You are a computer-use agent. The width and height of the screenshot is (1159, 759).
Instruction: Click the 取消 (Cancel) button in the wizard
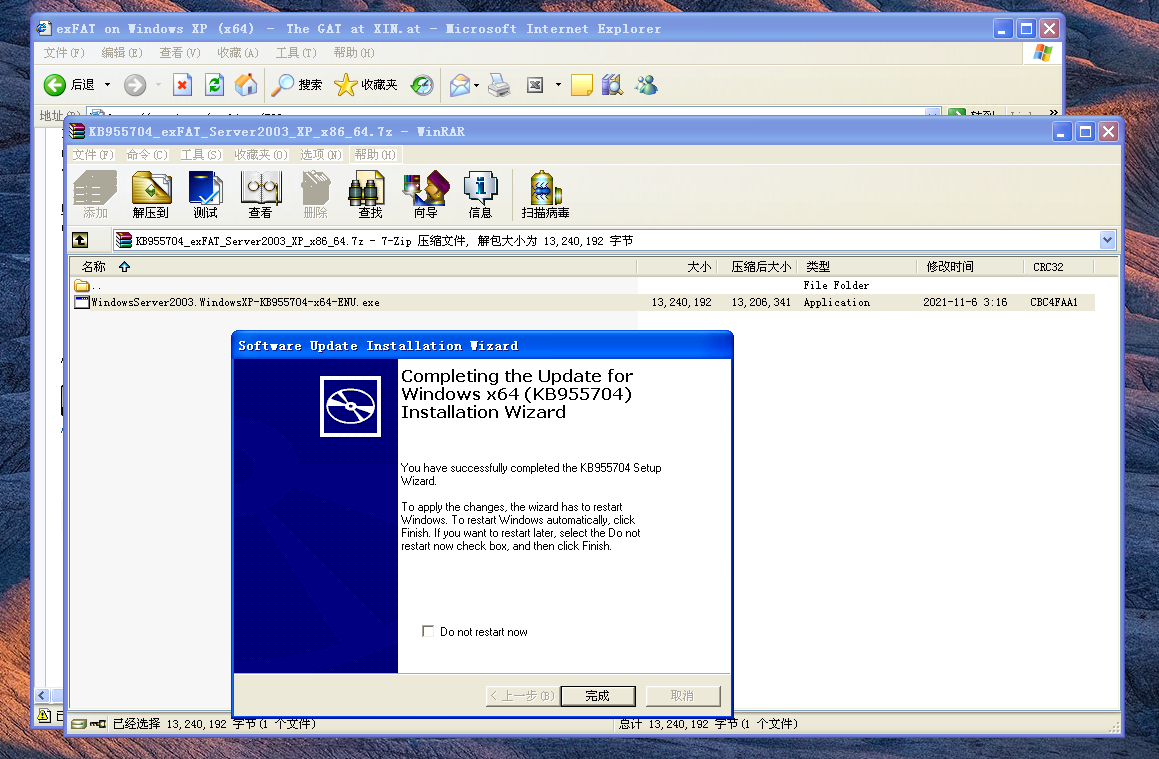coord(682,695)
